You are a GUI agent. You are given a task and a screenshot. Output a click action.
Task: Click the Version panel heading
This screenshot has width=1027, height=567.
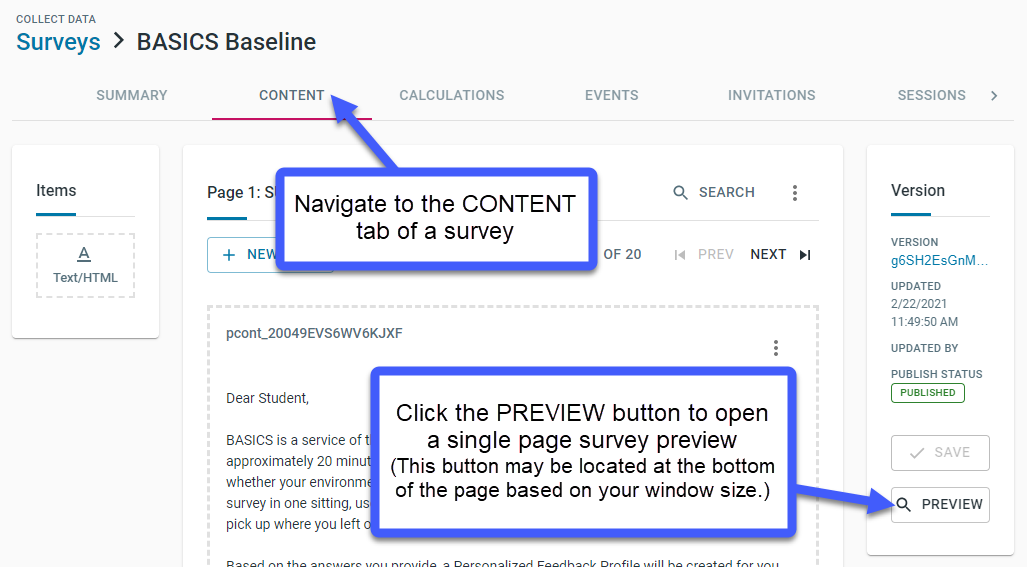pos(918,191)
